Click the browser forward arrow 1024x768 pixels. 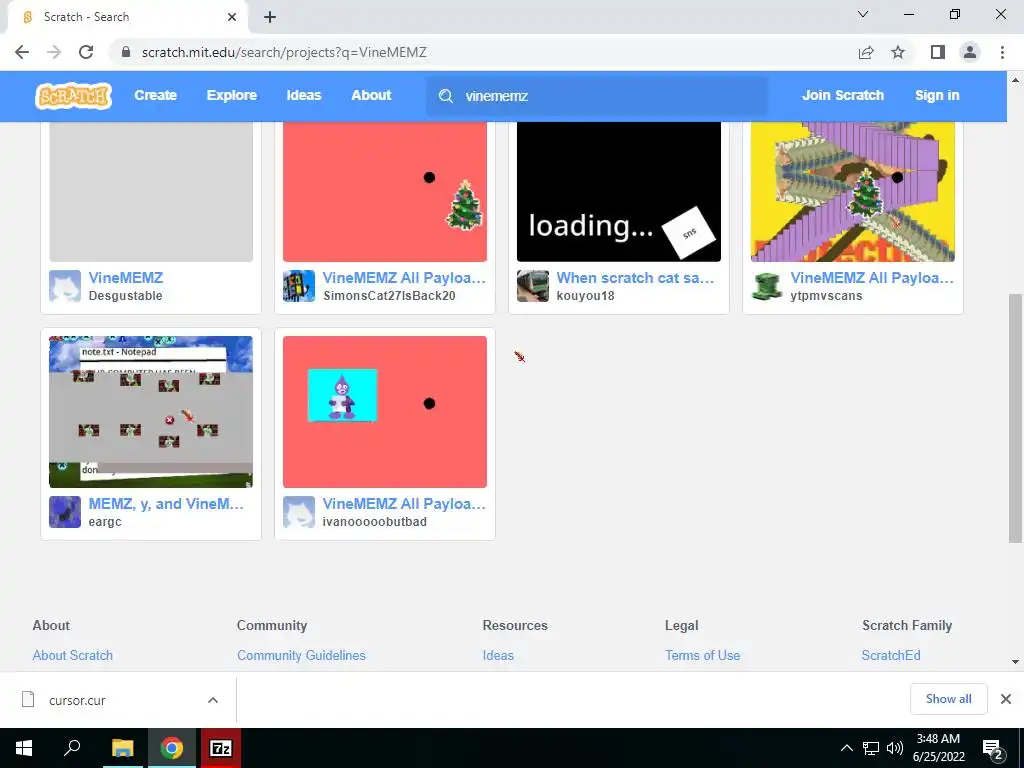tap(54, 52)
